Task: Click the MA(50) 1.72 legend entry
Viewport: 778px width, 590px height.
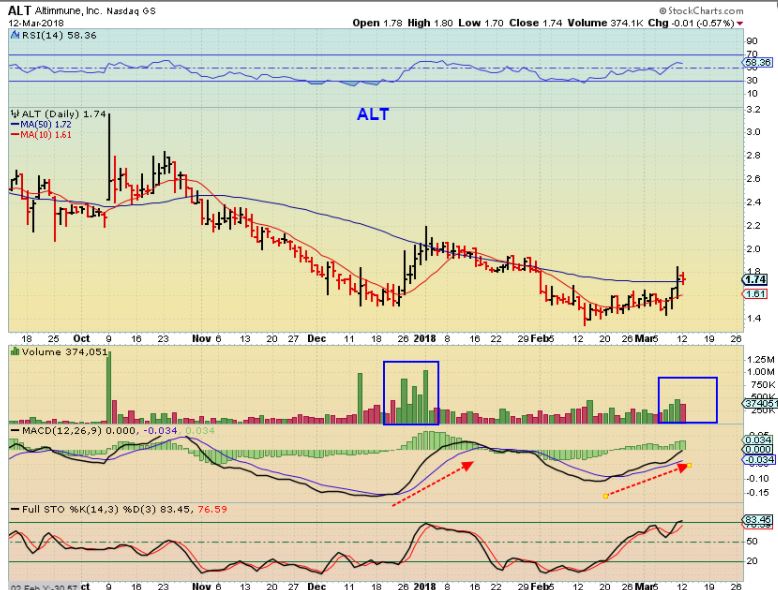Action: 41,125
